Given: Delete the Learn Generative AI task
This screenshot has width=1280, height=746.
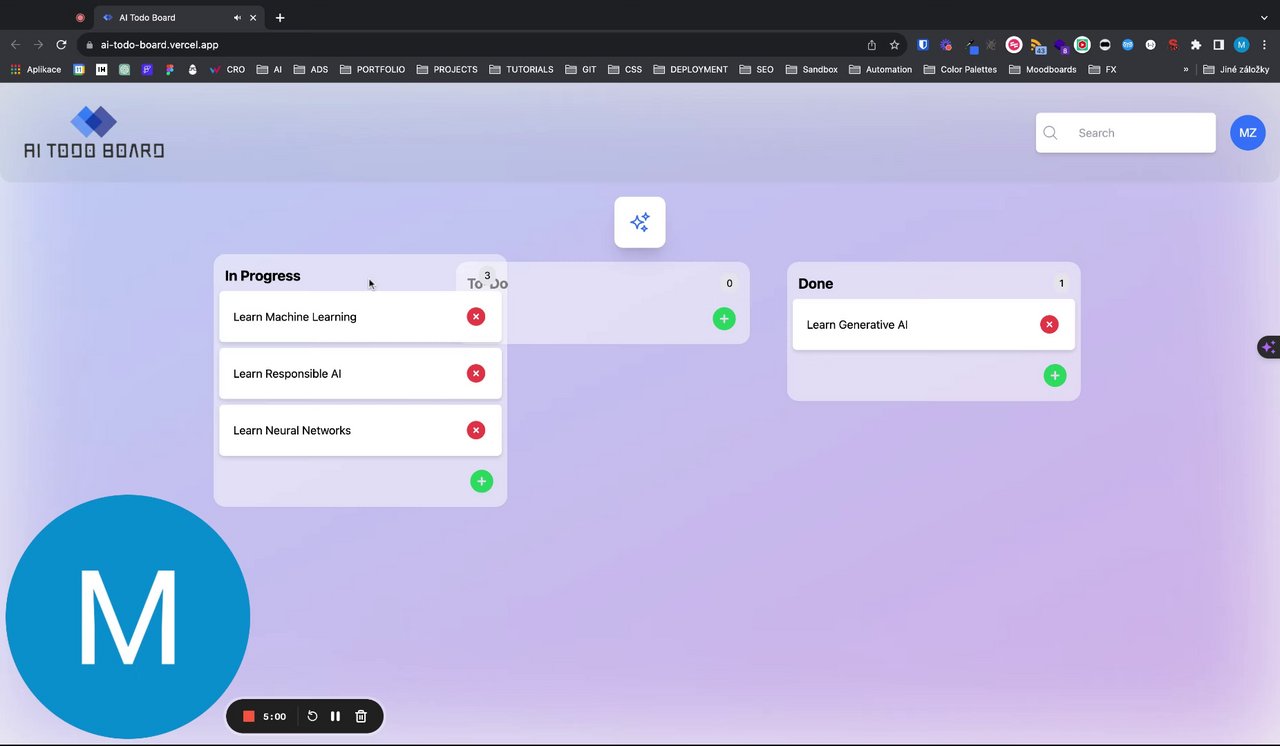Looking at the screenshot, I should click(1049, 324).
